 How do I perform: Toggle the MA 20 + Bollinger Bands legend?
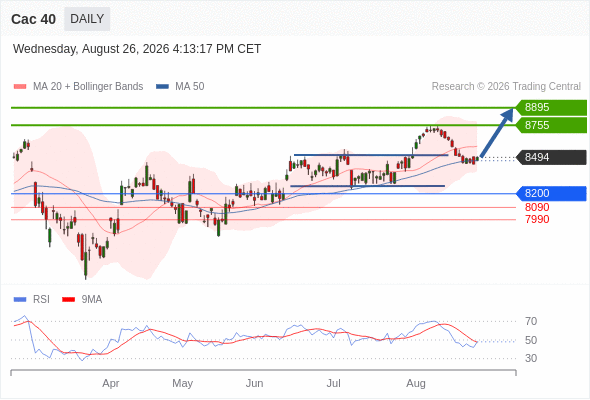coord(88,87)
